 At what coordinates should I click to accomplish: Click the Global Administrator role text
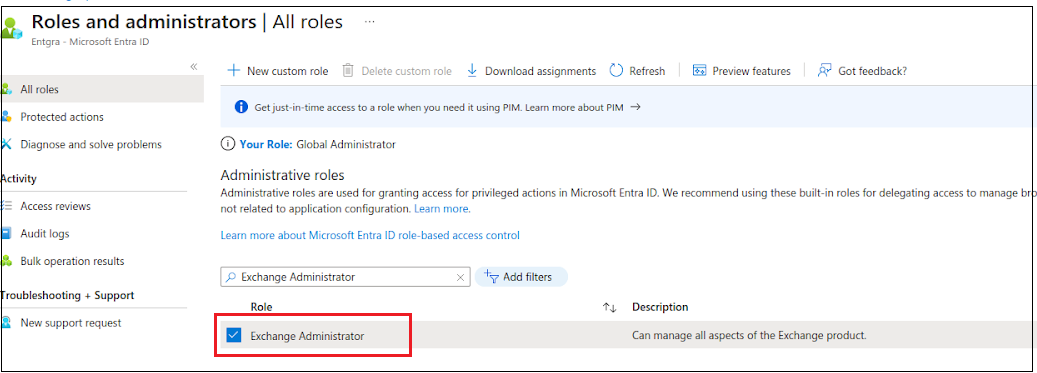(x=346, y=144)
